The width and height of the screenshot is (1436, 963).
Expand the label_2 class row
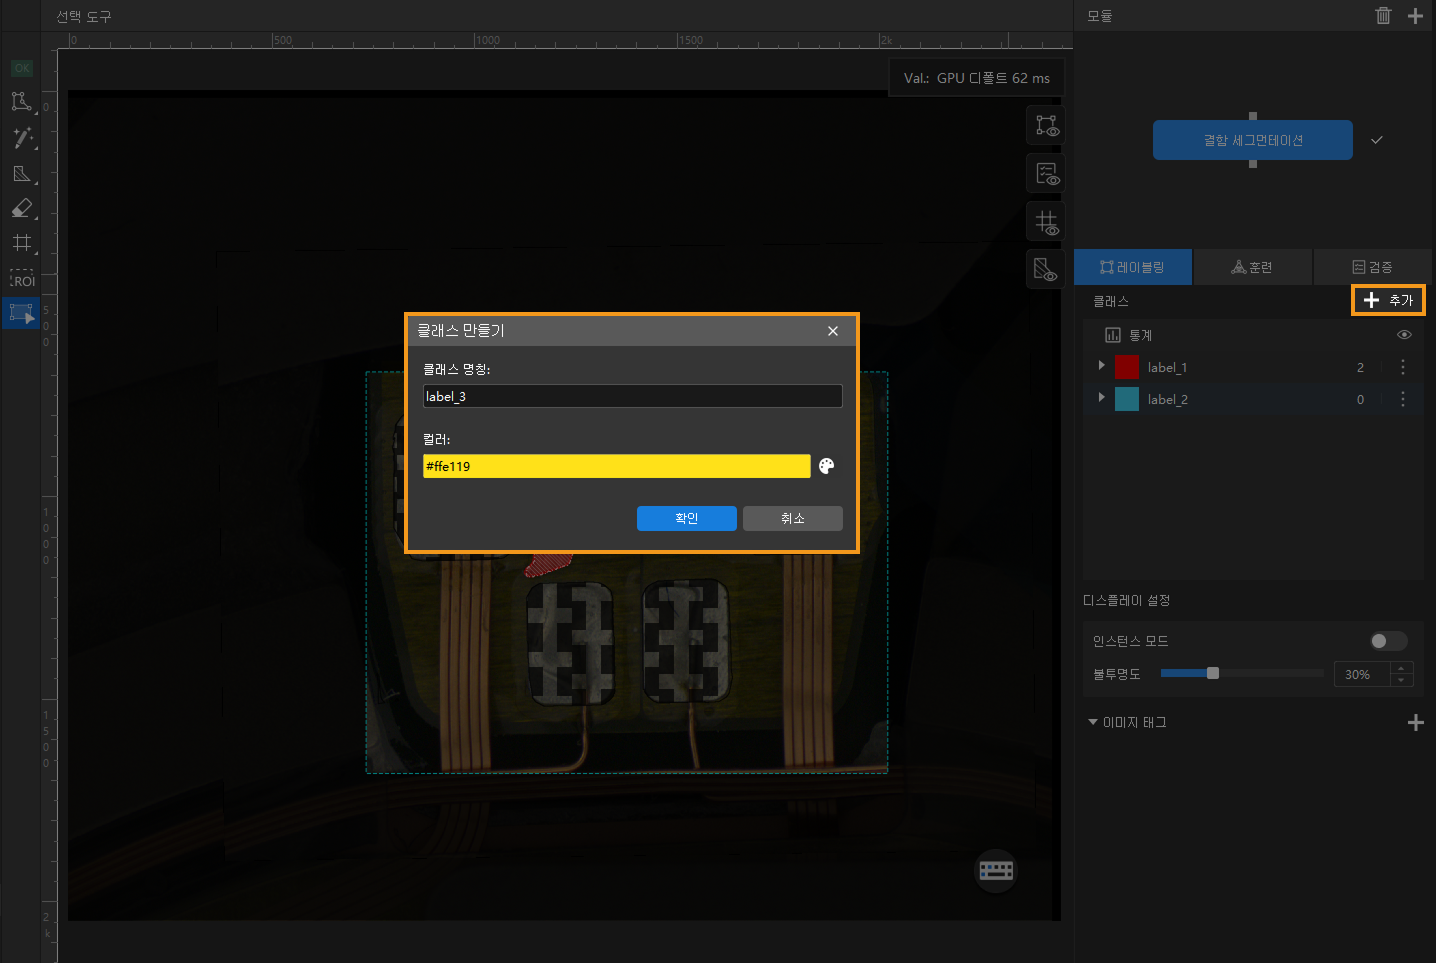click(1101, 398)
